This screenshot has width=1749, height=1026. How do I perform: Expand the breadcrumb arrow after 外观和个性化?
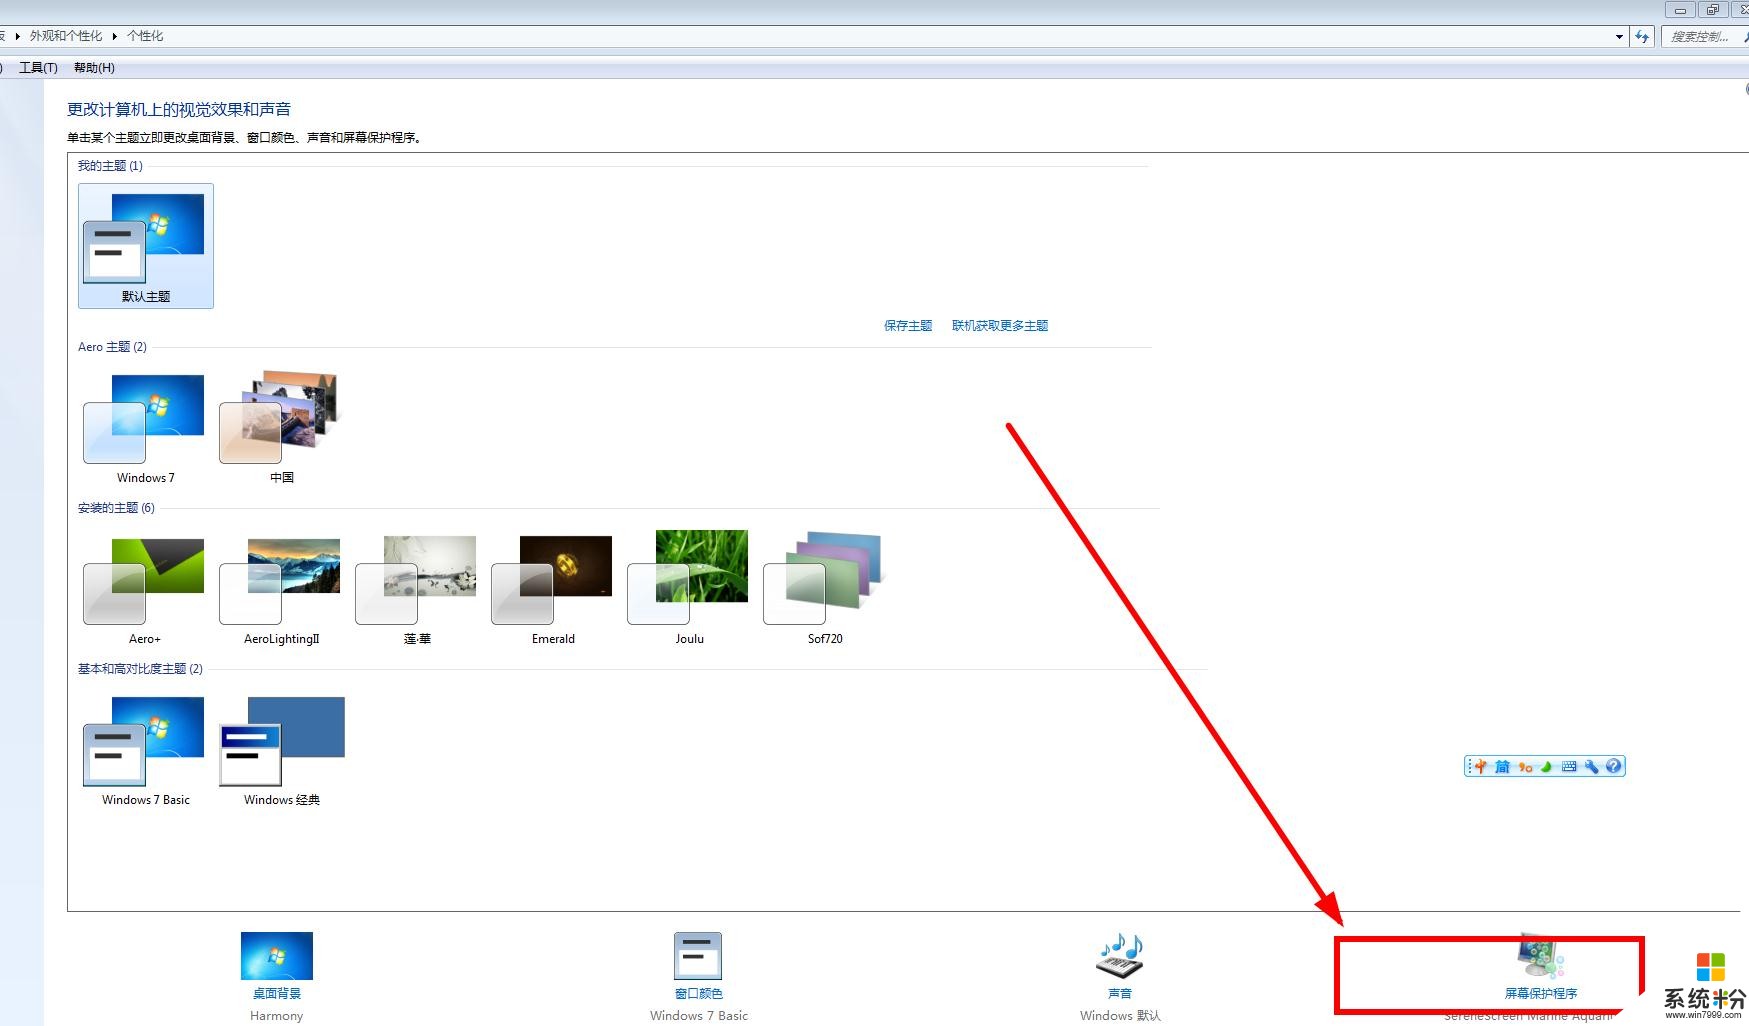pyautogui.click(x=115, y=36)
